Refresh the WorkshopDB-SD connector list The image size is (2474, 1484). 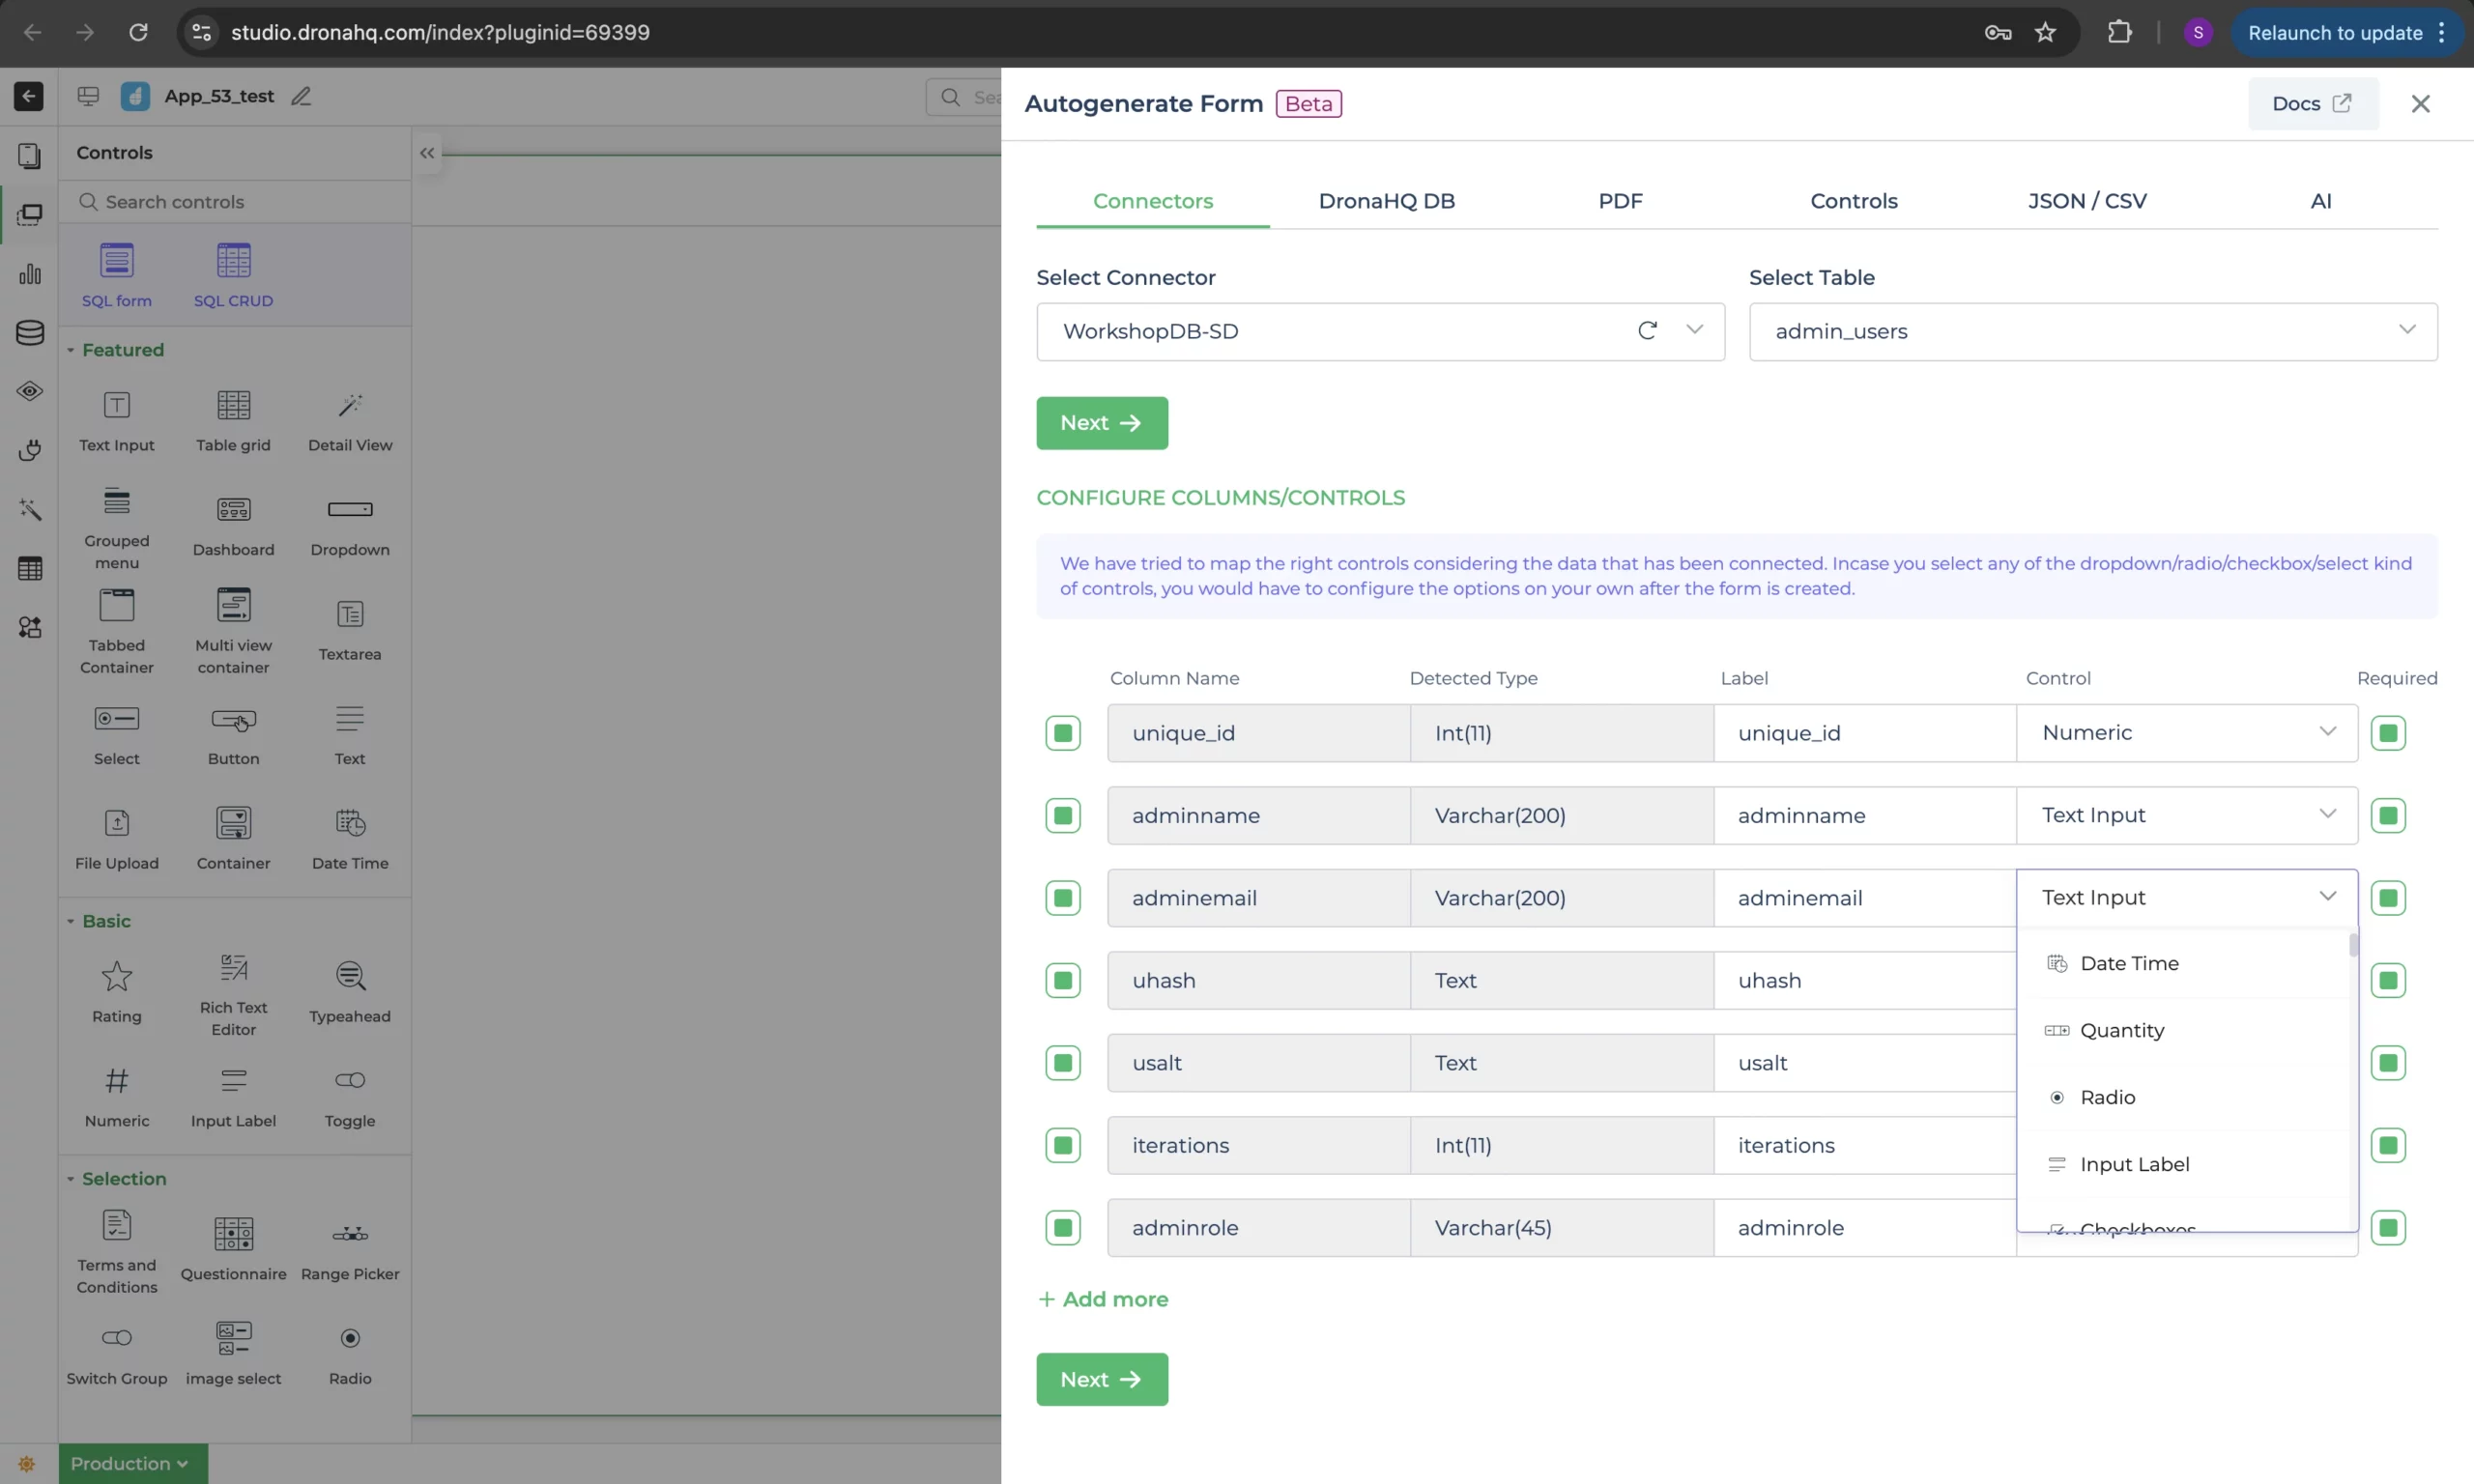point(1647,331)
